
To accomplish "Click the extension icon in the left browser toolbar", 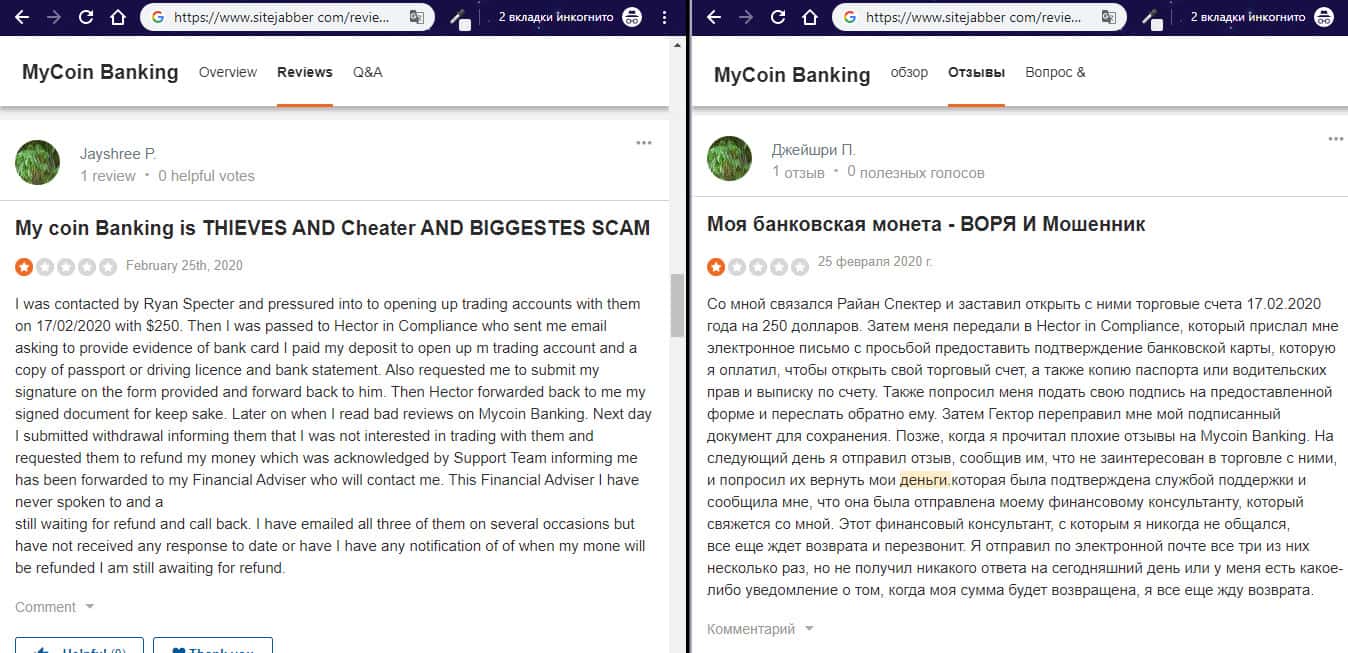I will coord(461,18).
